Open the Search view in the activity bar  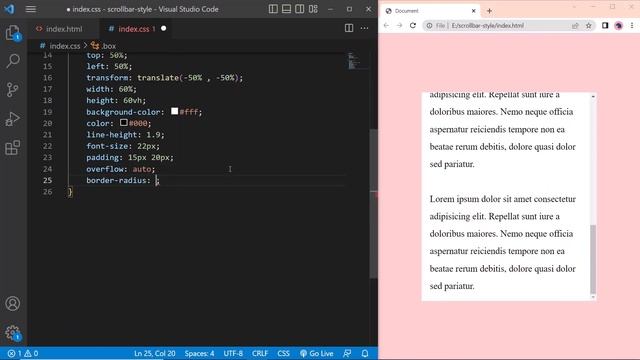13,61
